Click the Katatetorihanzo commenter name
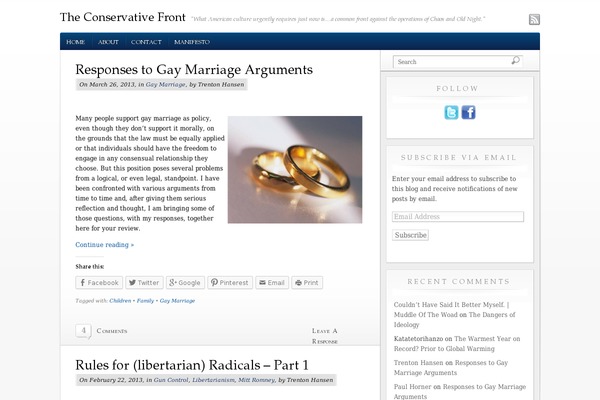Screen dimensions: 600x400 418,339
